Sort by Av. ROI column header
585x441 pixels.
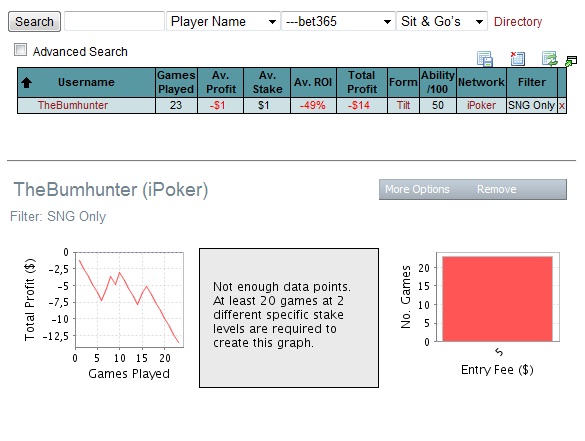pyautogui.click(x=313, y=82)
